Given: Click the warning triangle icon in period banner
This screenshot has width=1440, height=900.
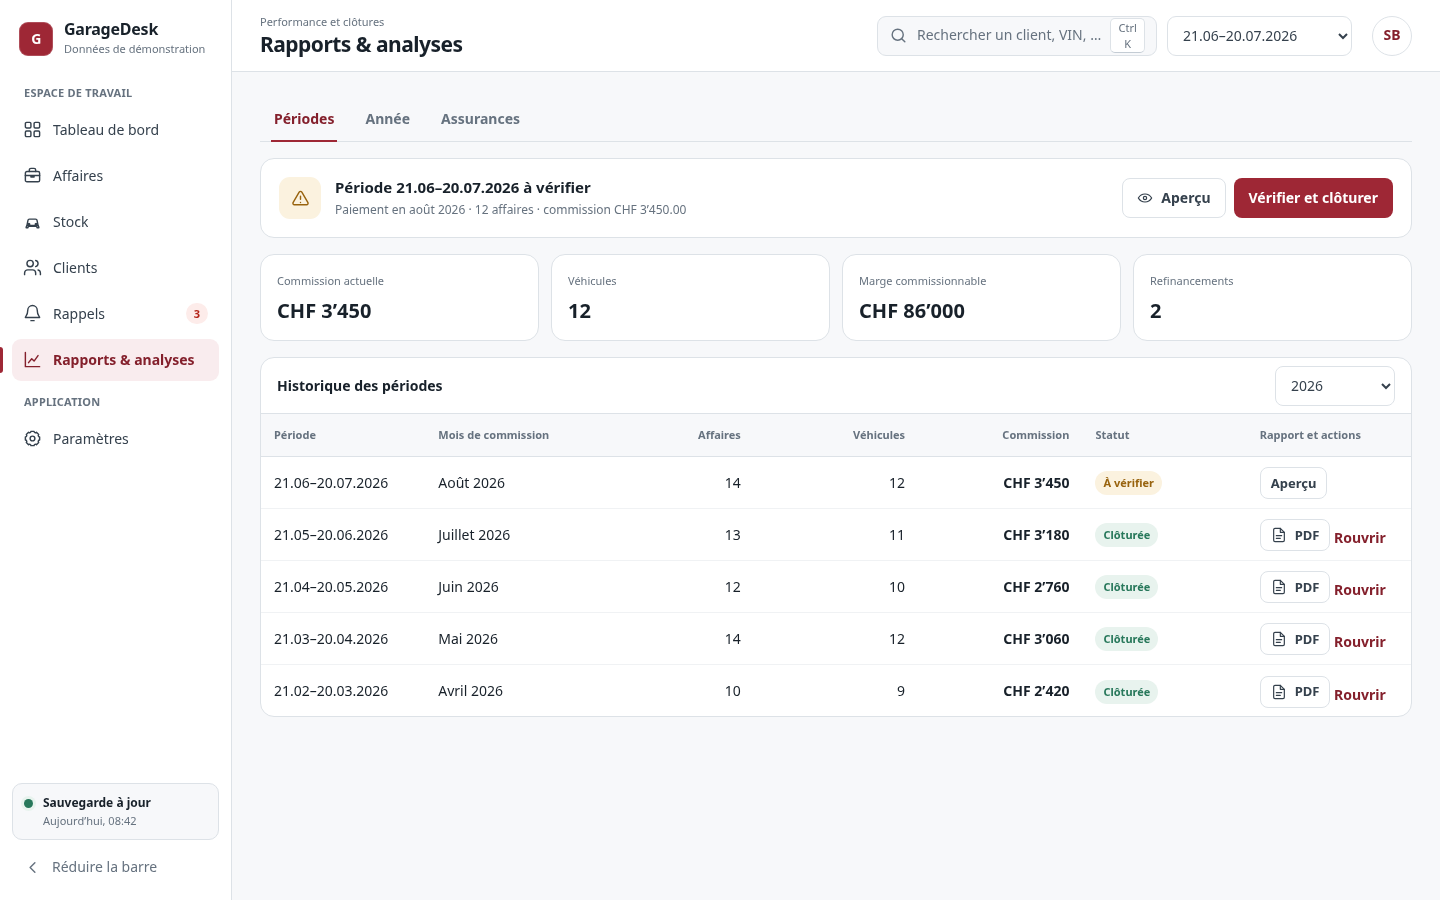Looking at the screenshot, I should (300, 198).
